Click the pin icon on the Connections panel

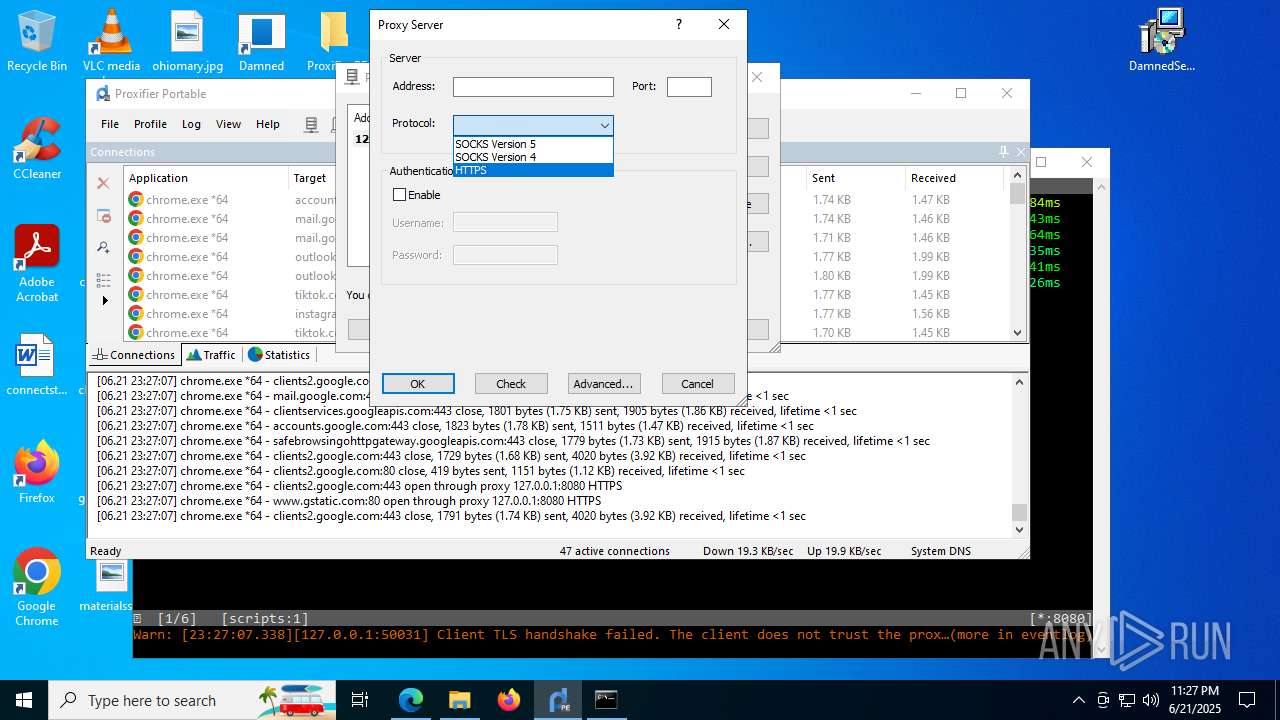coord(1004,152)
